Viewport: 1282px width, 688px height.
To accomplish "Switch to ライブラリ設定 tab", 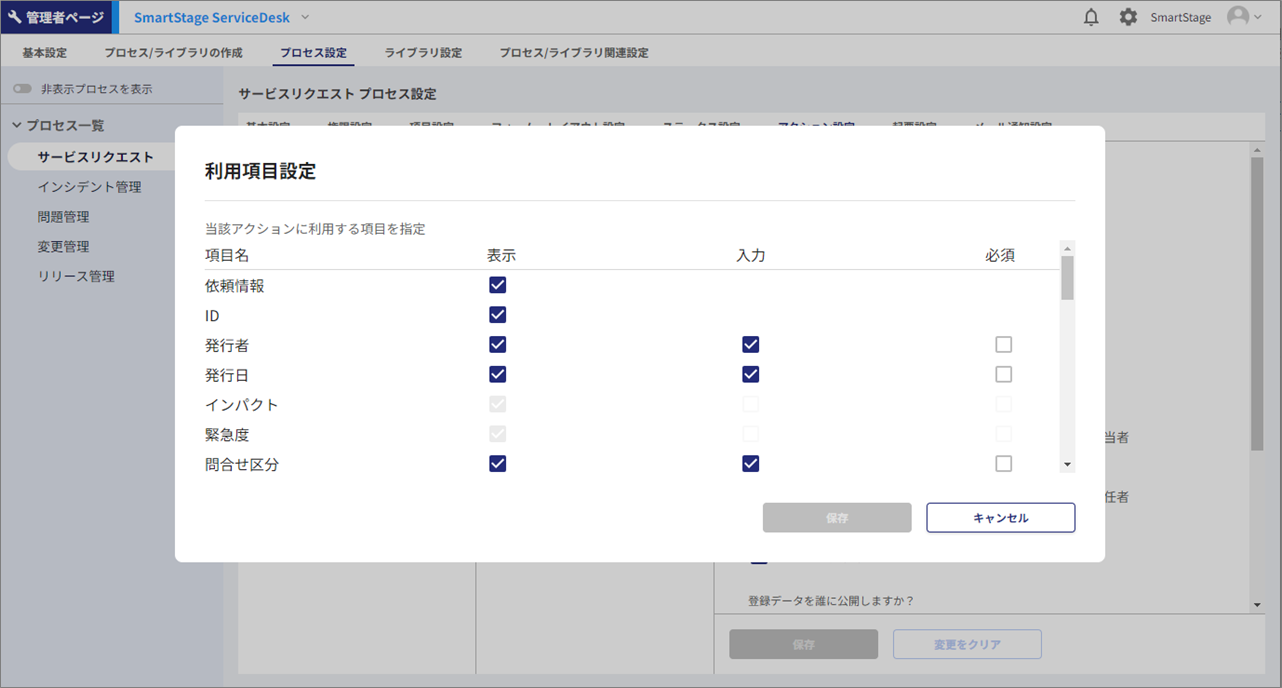I will [423, 53].
